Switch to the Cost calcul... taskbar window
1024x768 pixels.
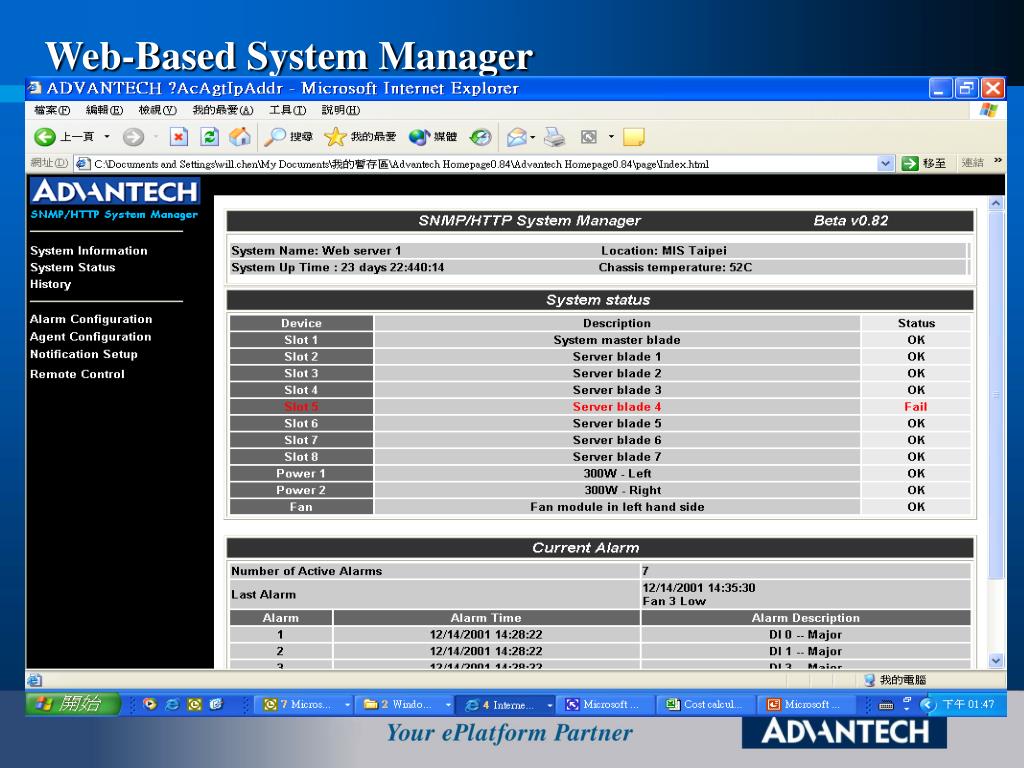705,705
